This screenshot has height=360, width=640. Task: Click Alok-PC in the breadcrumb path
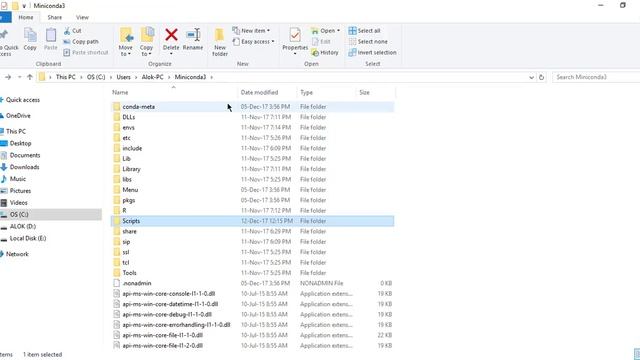point(153,77)
